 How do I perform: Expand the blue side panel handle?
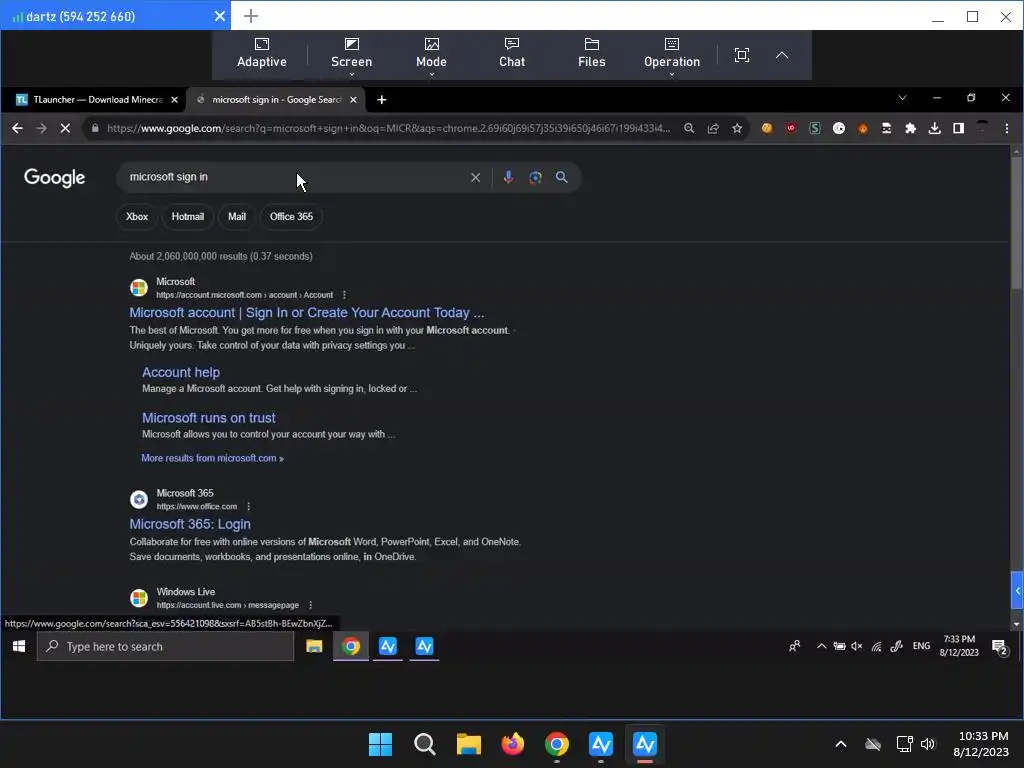coord(1017,591)
